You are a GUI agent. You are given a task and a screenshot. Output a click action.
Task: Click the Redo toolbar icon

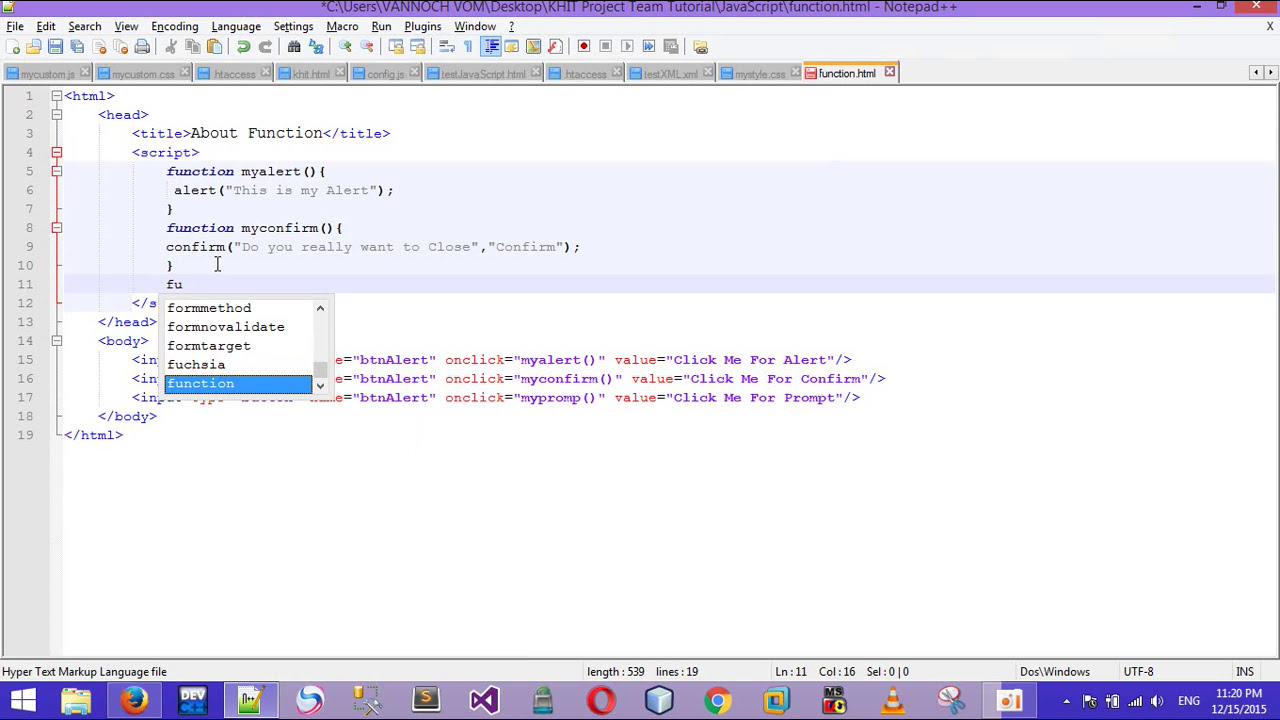pyautogui.click(x=265, y=46)
